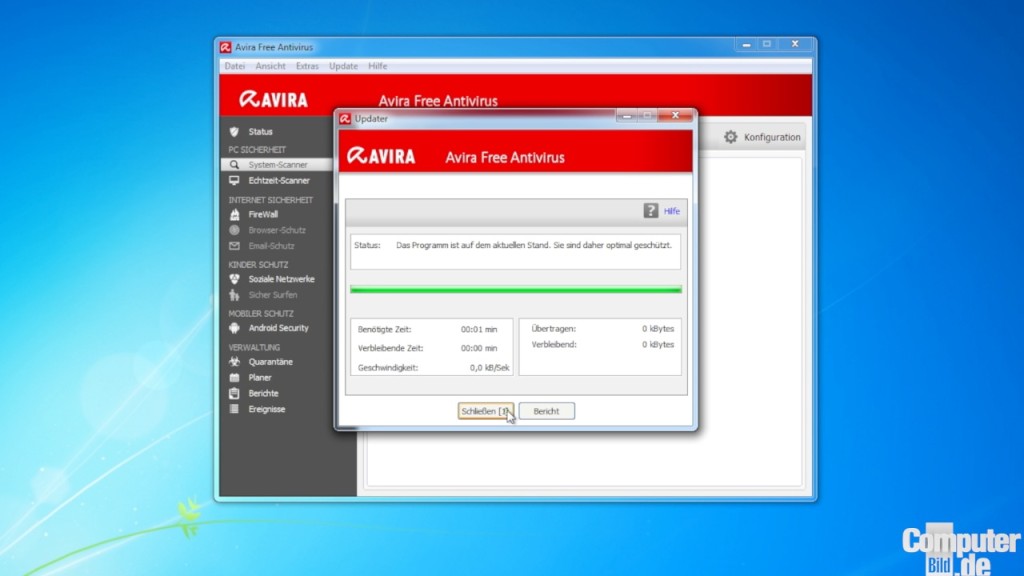Viewport: 1024px width, 576px height.
Task: Click the Bericht button
Action: coord(547,411)
